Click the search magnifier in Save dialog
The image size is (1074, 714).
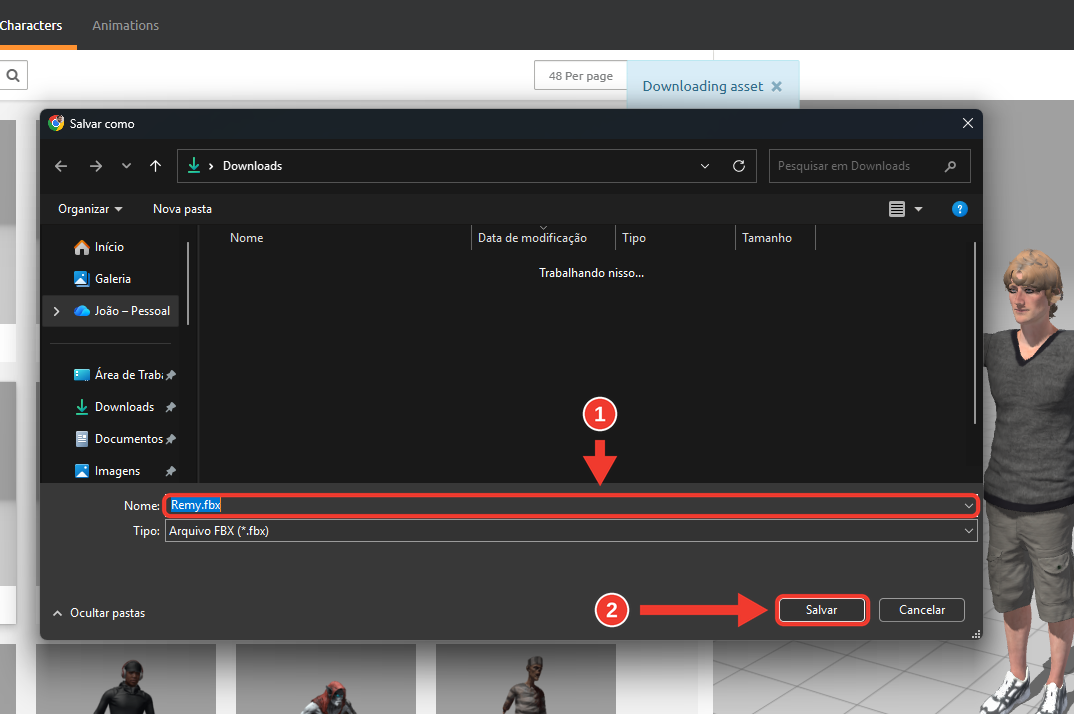click(950, 166)
